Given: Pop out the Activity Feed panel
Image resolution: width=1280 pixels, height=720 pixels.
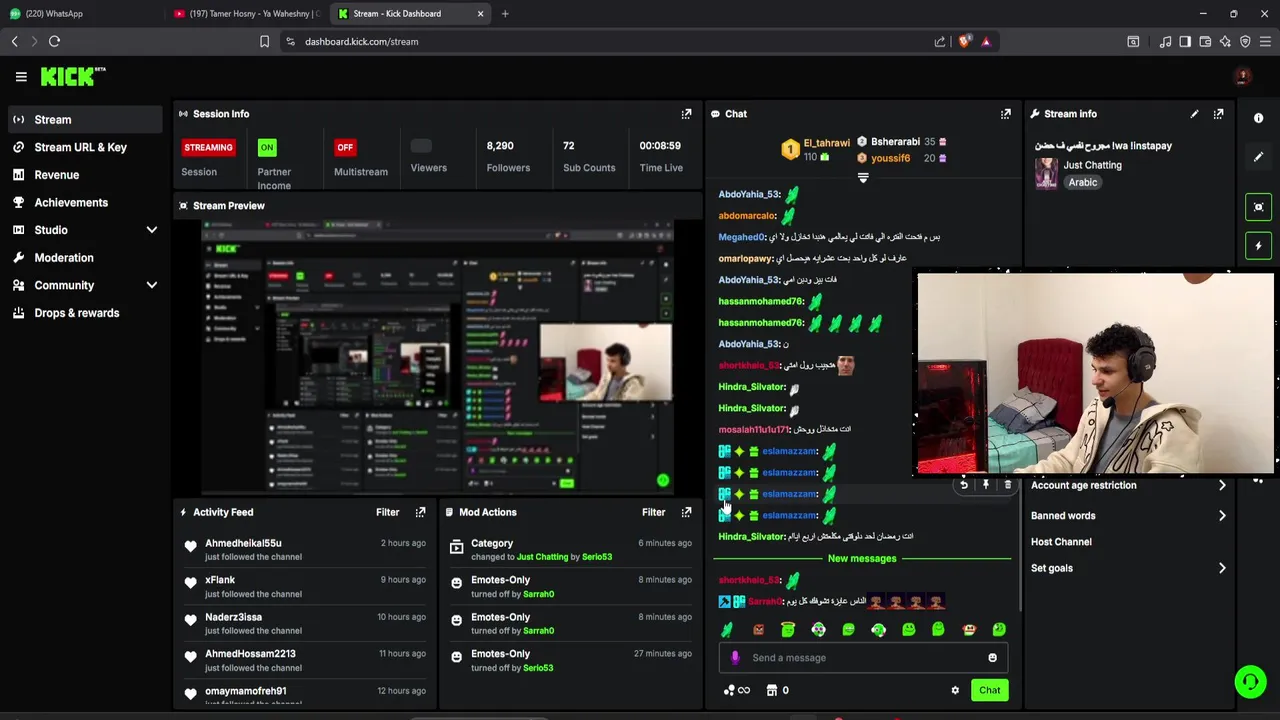Looking at the screenshot, I should pos(420,512).
